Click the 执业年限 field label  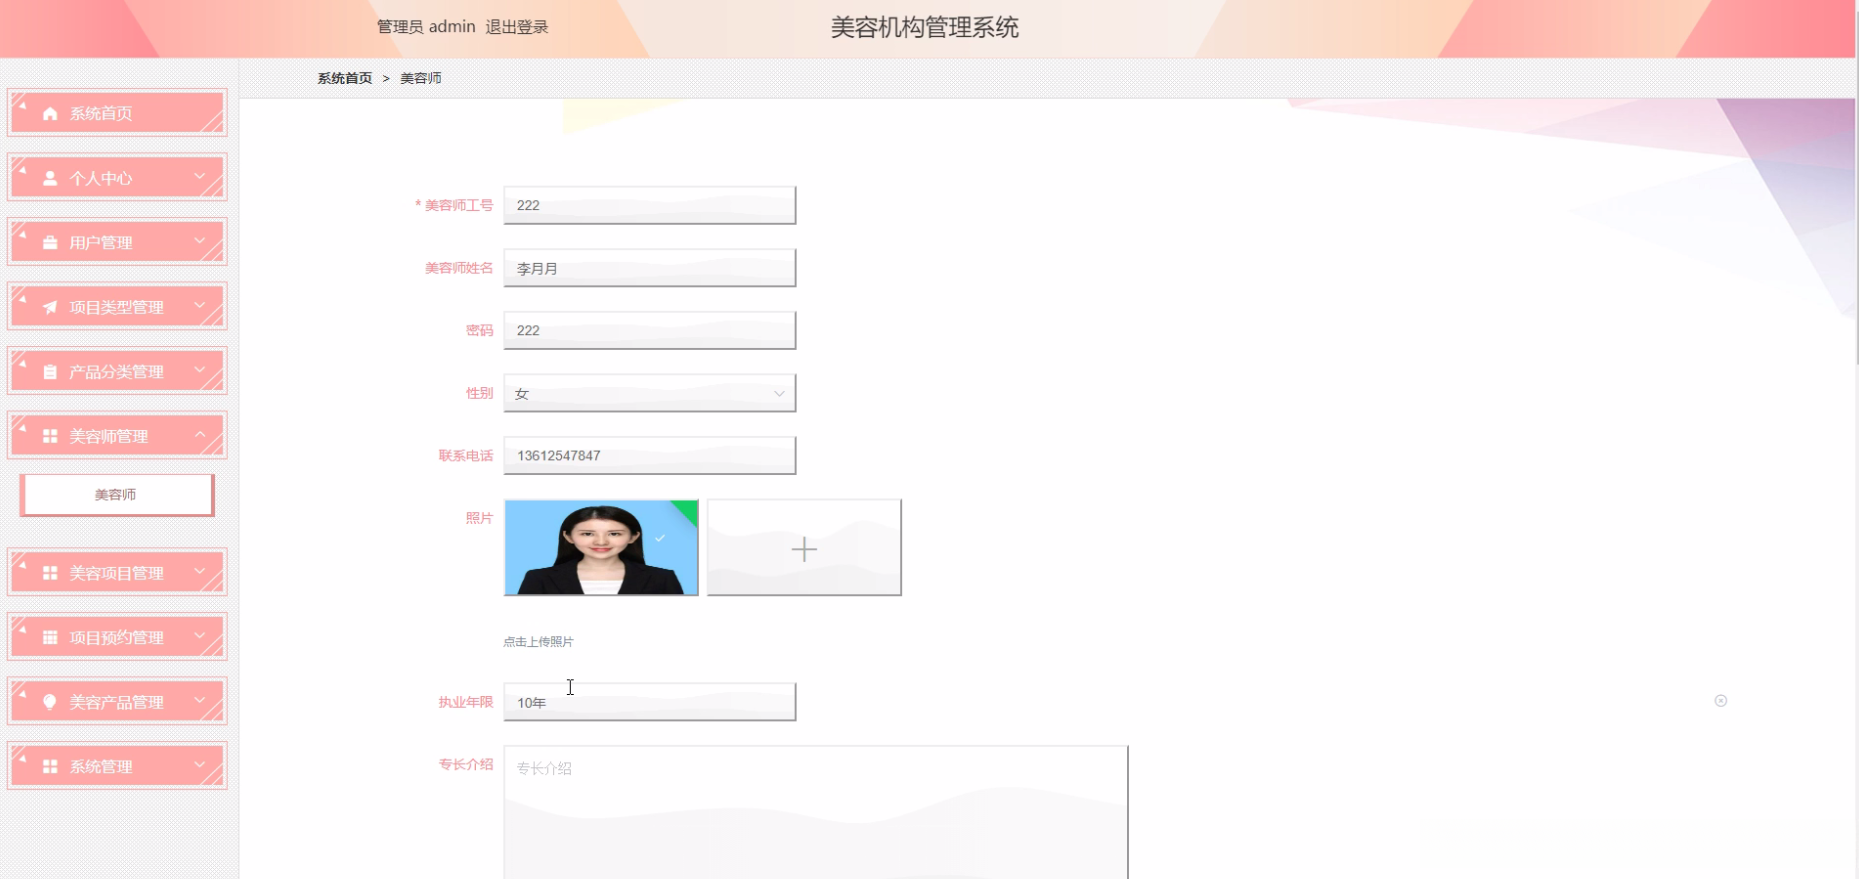[x=466, y=702]
